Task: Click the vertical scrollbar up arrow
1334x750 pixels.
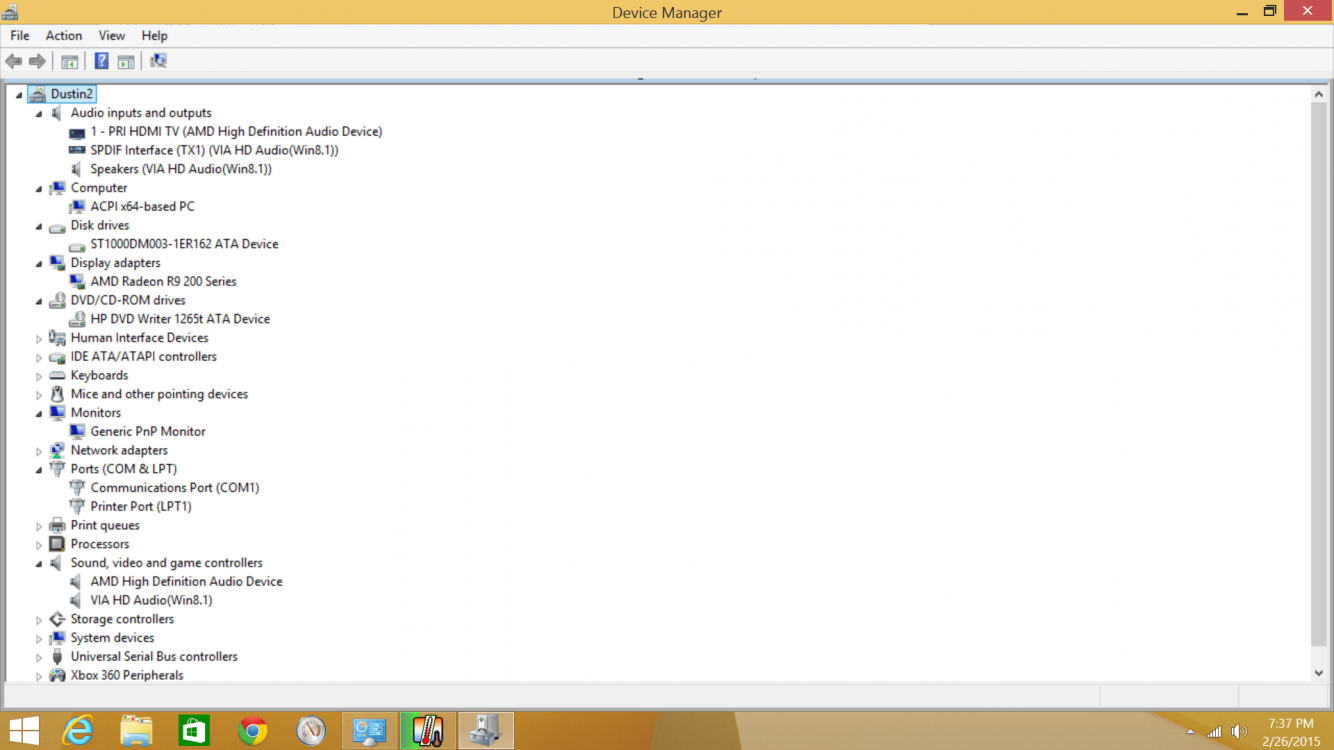Action: 1318,94
